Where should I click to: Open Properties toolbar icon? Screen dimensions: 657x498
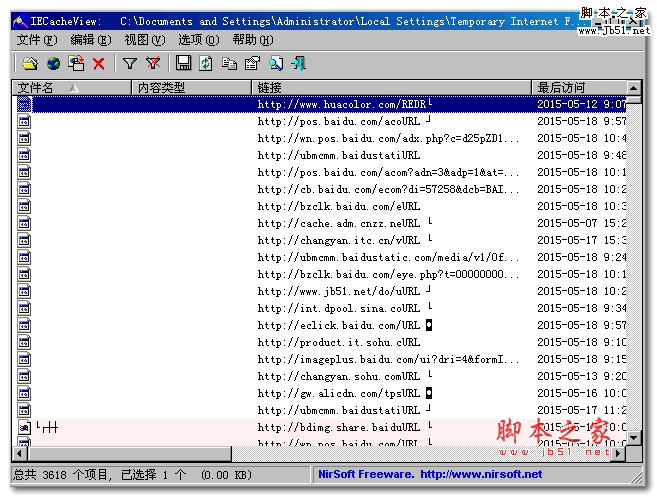[x=252, y=64]
